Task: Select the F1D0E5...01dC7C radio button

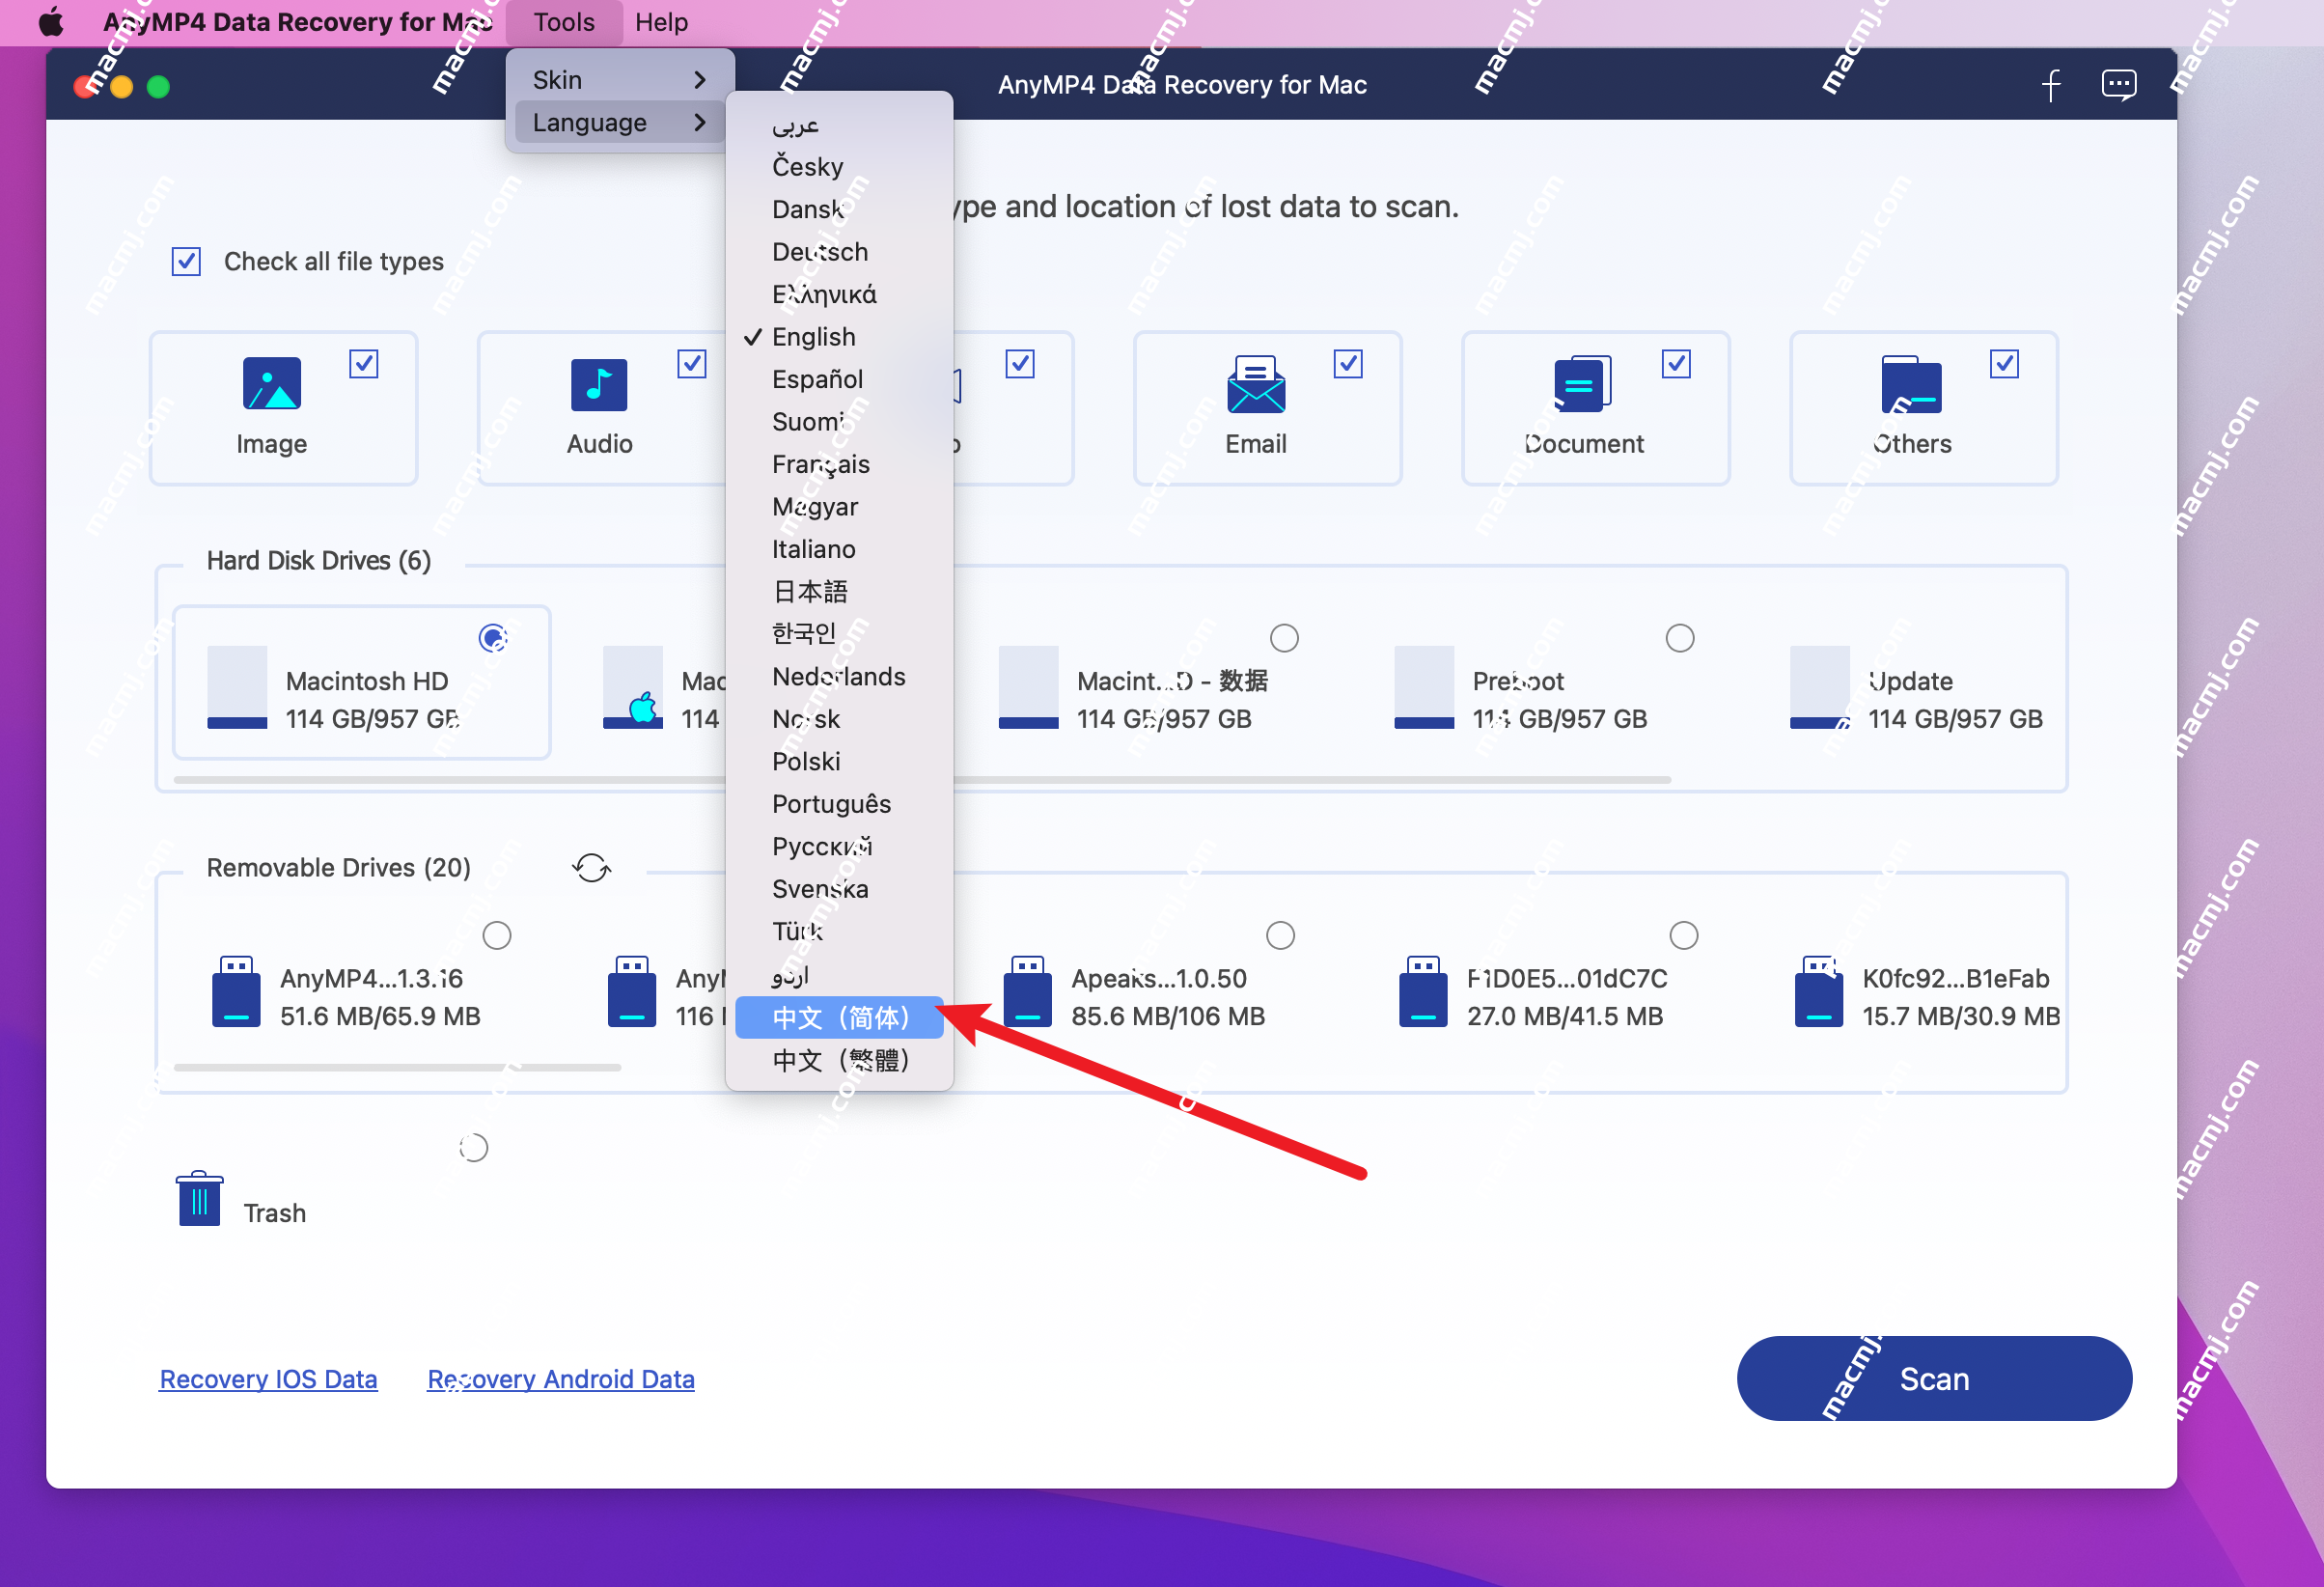Action: pos(1684,934)
